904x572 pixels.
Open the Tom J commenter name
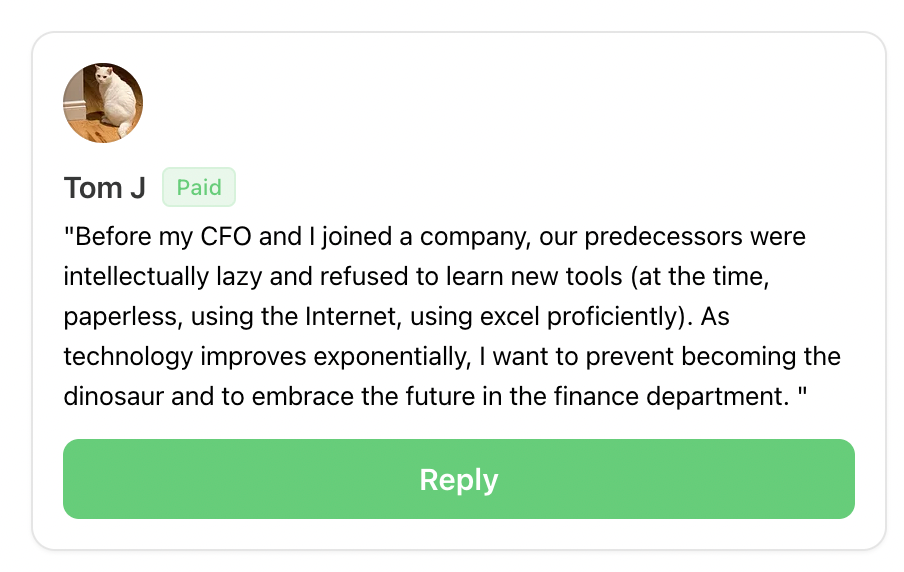coord(104,188)
